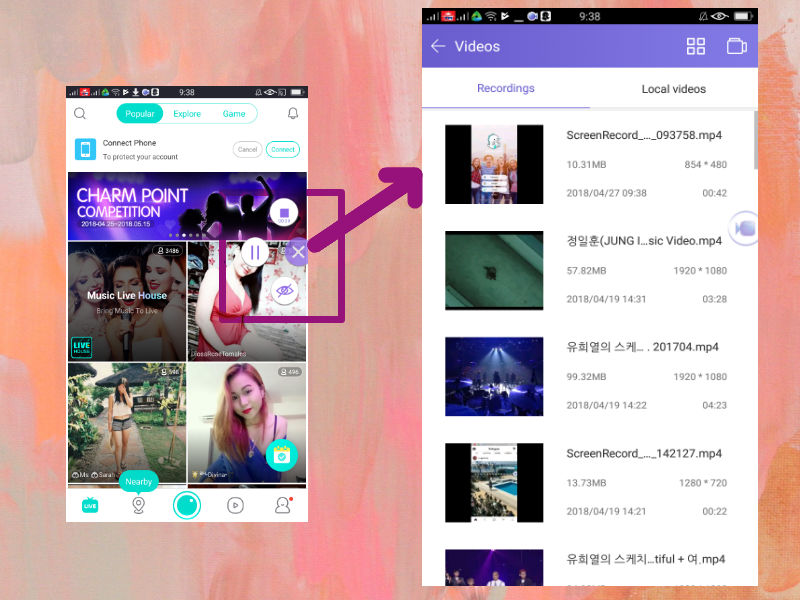Screen dimensions: 800x600
Task: Stop the screen recording with the square button
Action: 284,213
